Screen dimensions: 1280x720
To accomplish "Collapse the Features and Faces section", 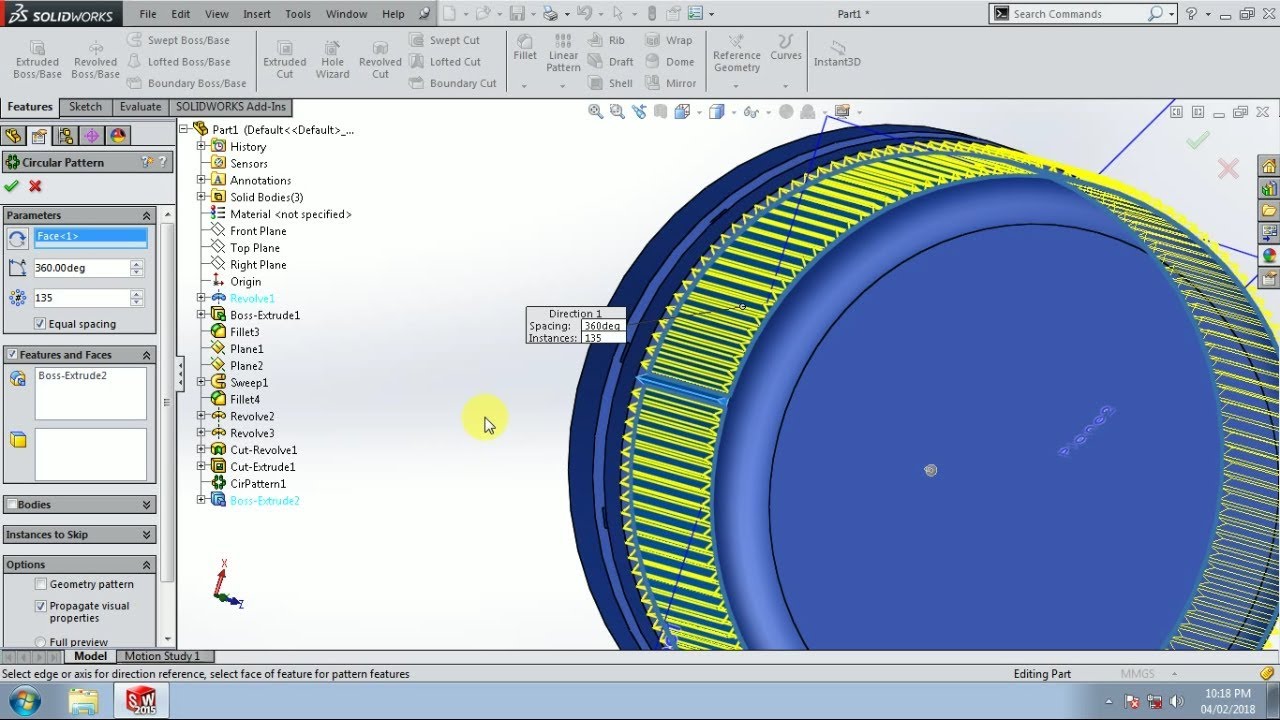I will [147, 355].
